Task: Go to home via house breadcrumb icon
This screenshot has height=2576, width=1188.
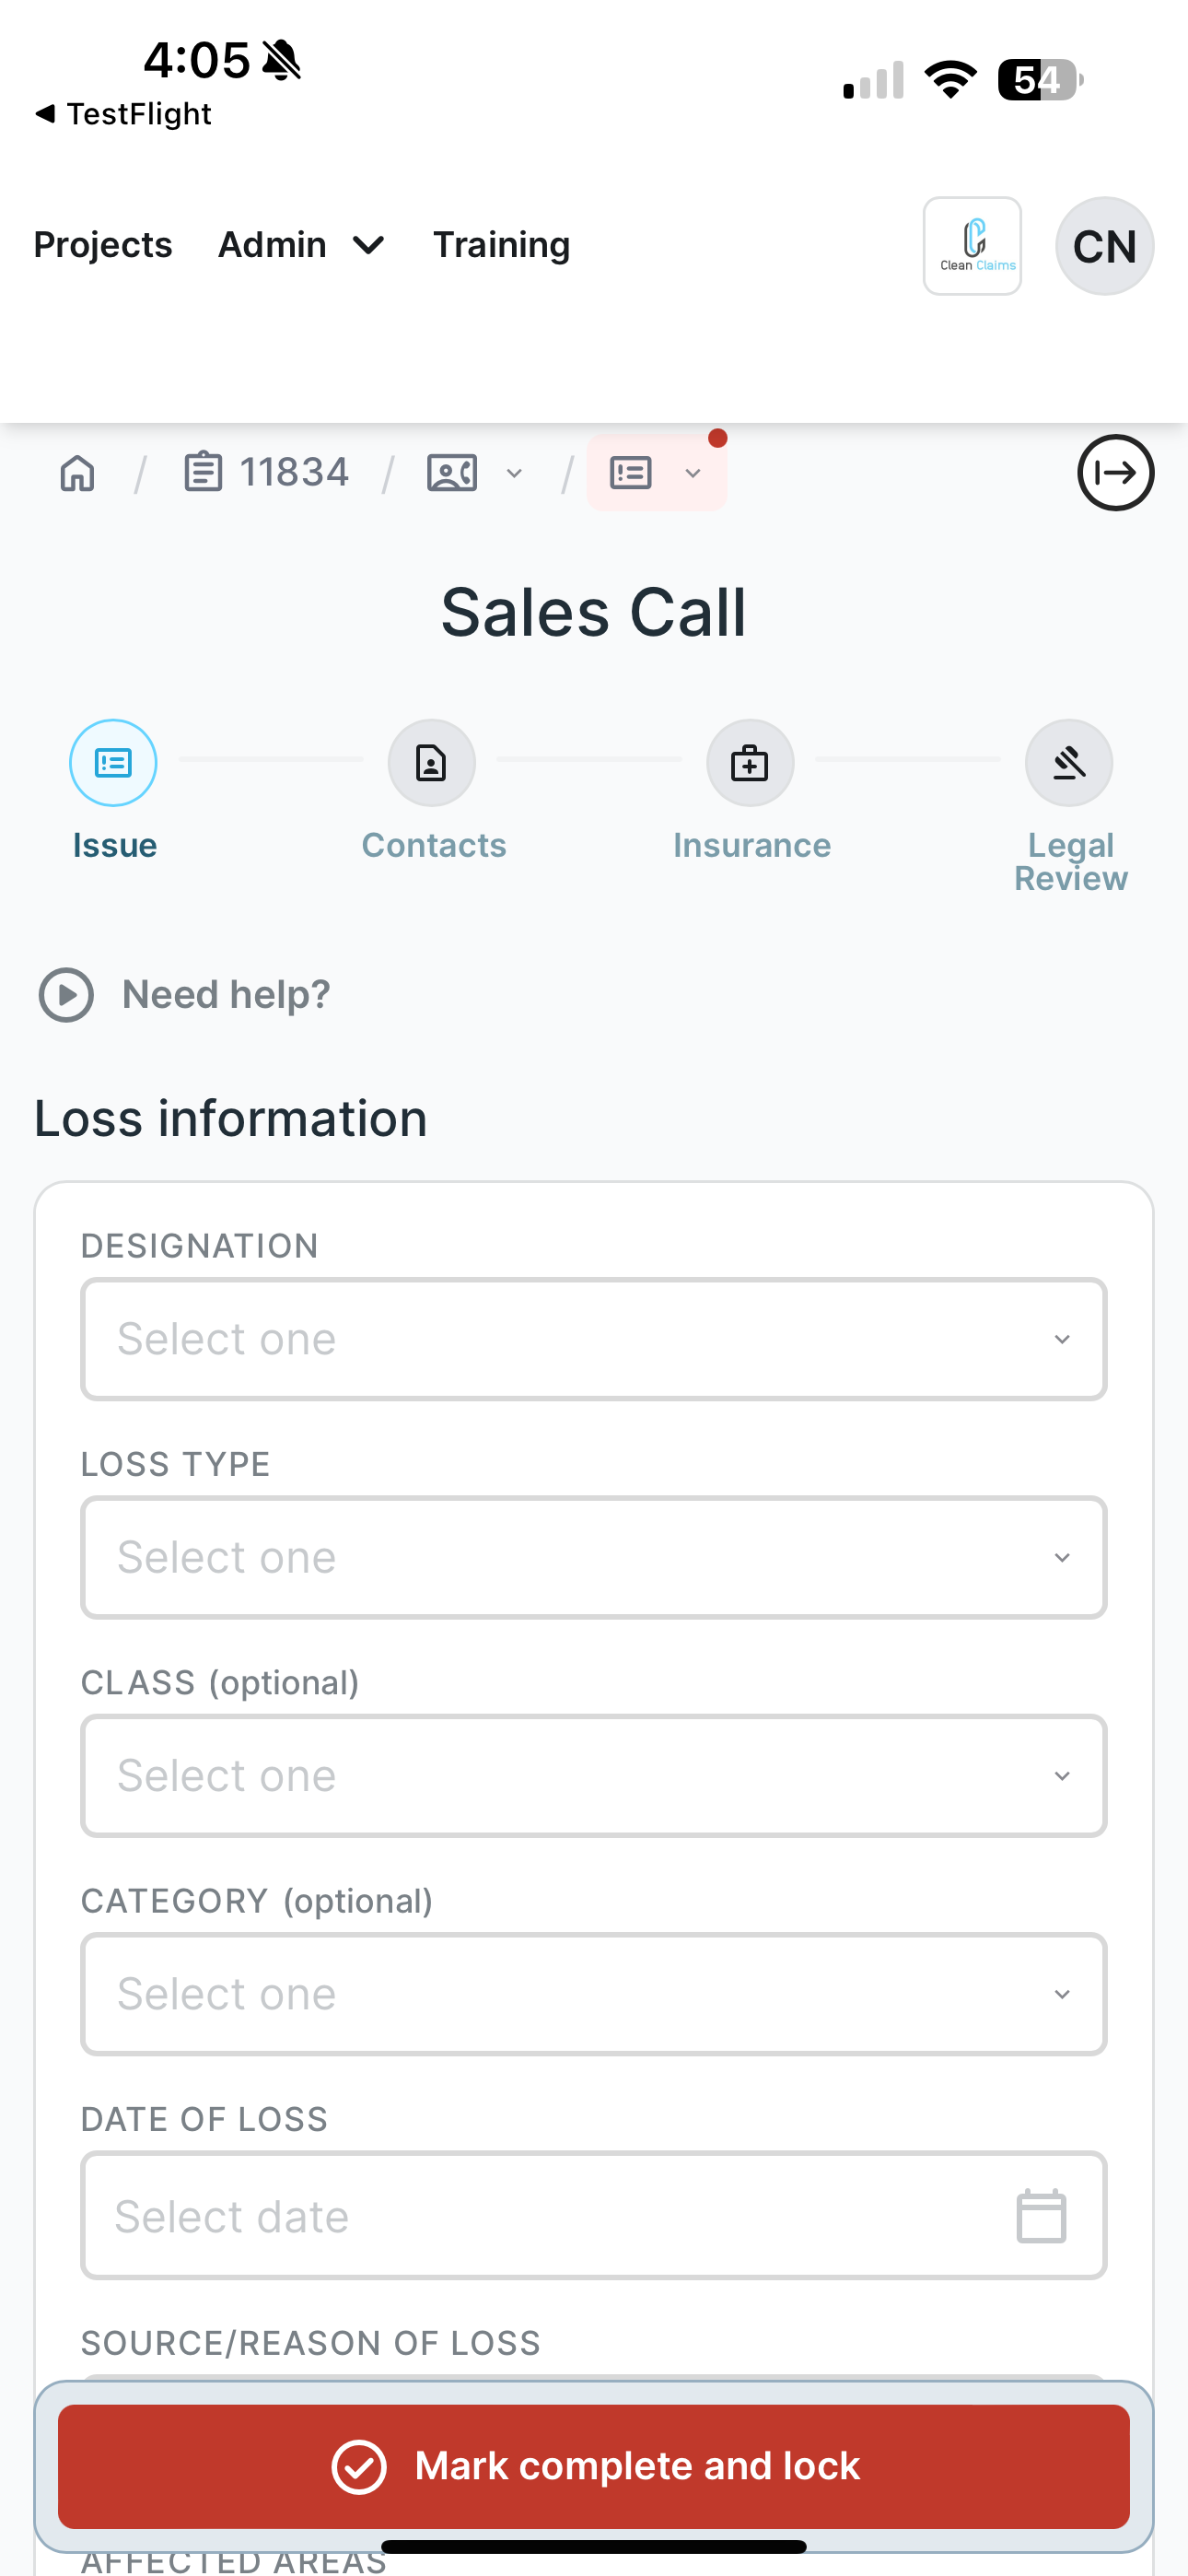Action: click(x=77, y=473)
